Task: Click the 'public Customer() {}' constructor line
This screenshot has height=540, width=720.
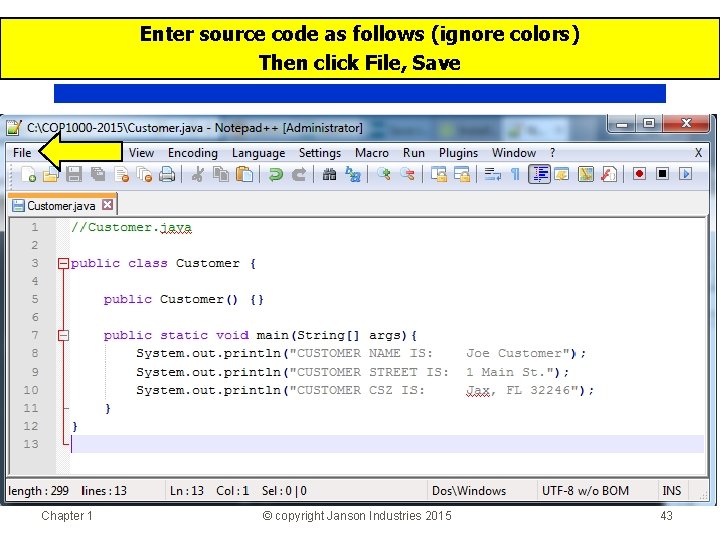Action: (183, 299)
